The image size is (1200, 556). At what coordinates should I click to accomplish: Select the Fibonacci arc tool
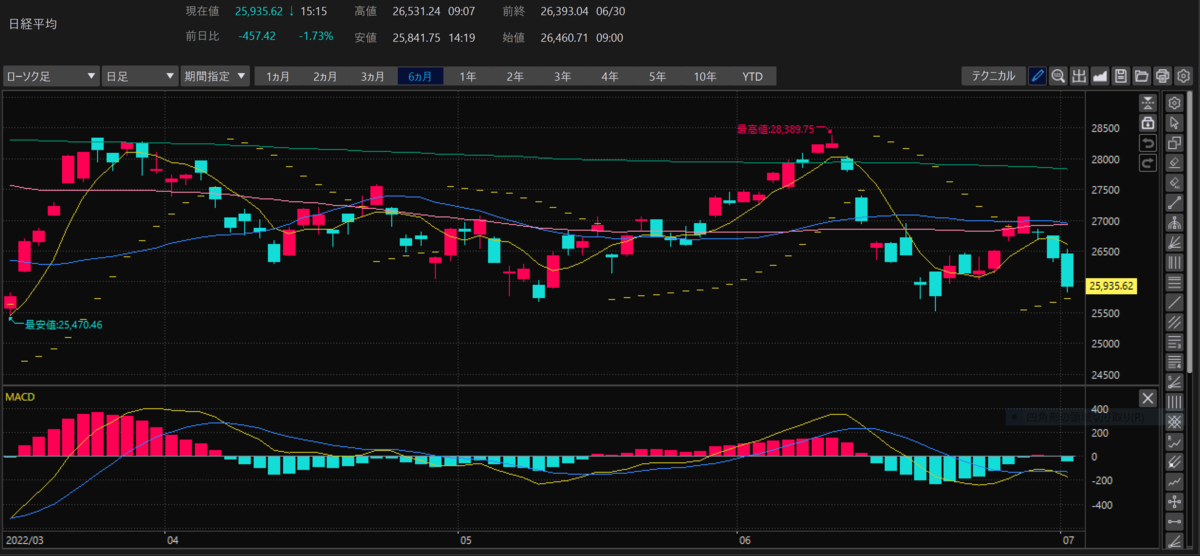coord(1175,223)
